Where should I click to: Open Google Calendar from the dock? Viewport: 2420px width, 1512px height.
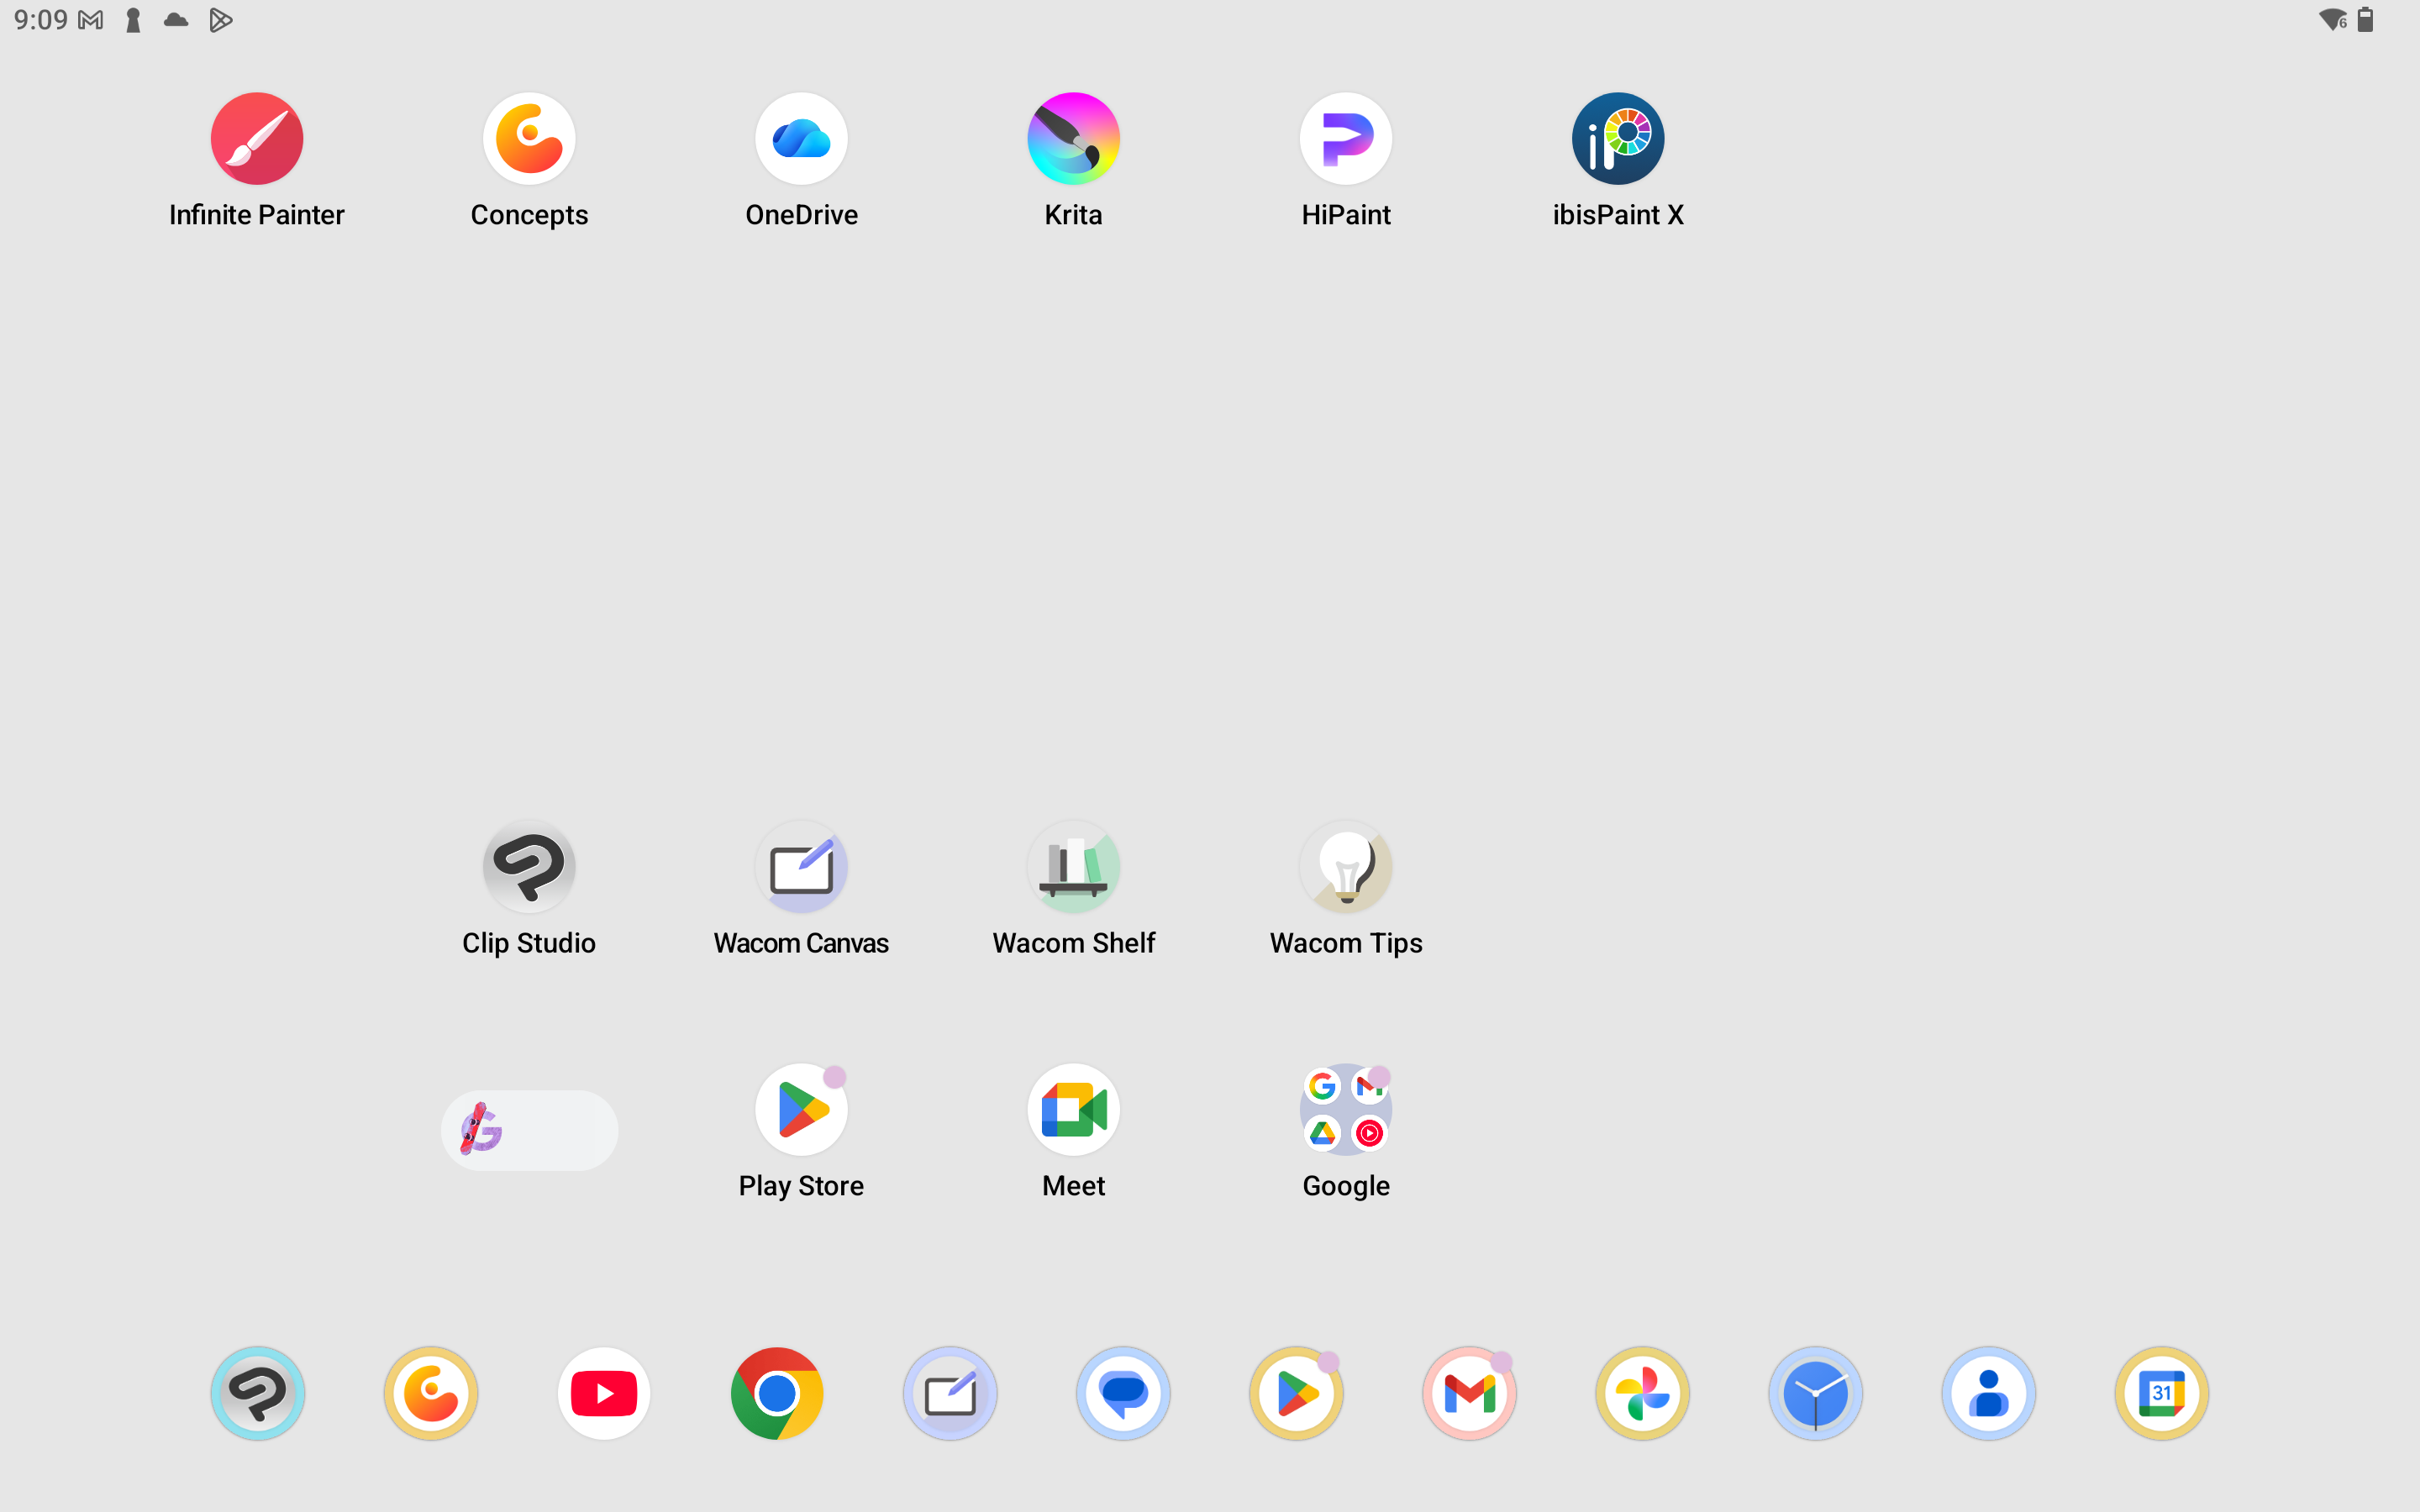click(x=2161, y=1393)
